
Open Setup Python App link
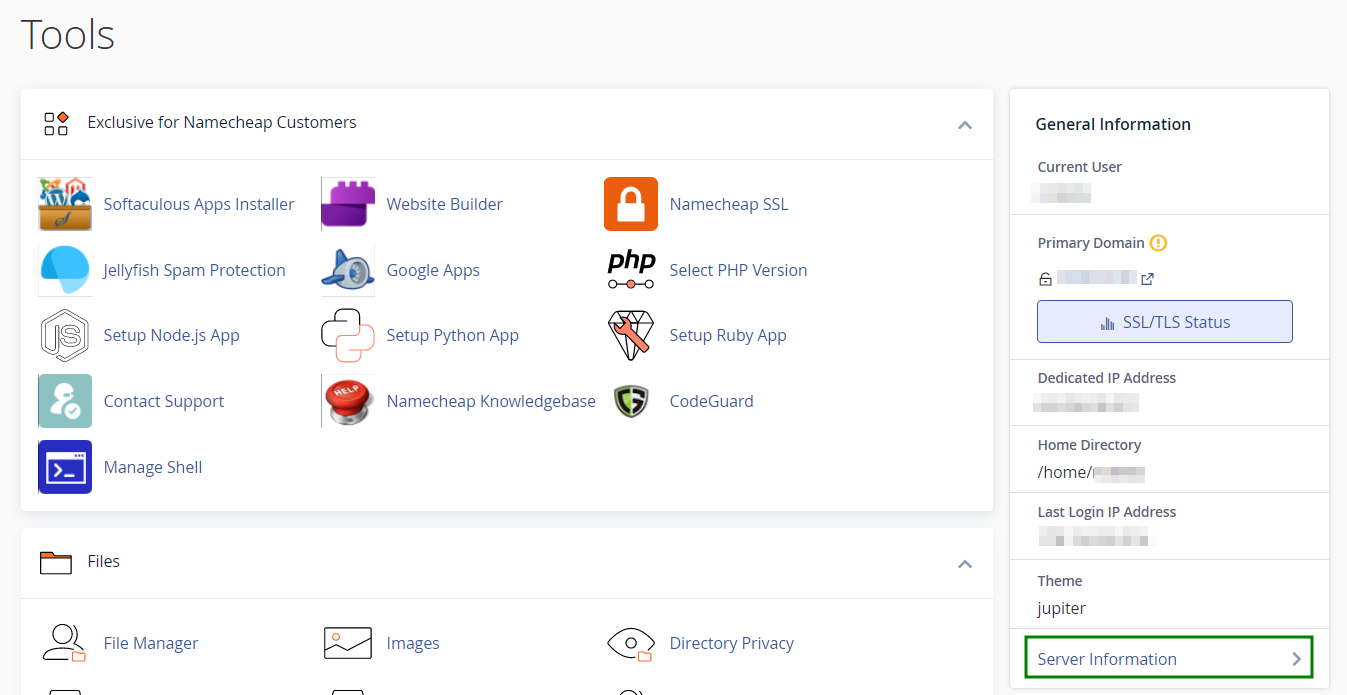(x=453, y=336)
